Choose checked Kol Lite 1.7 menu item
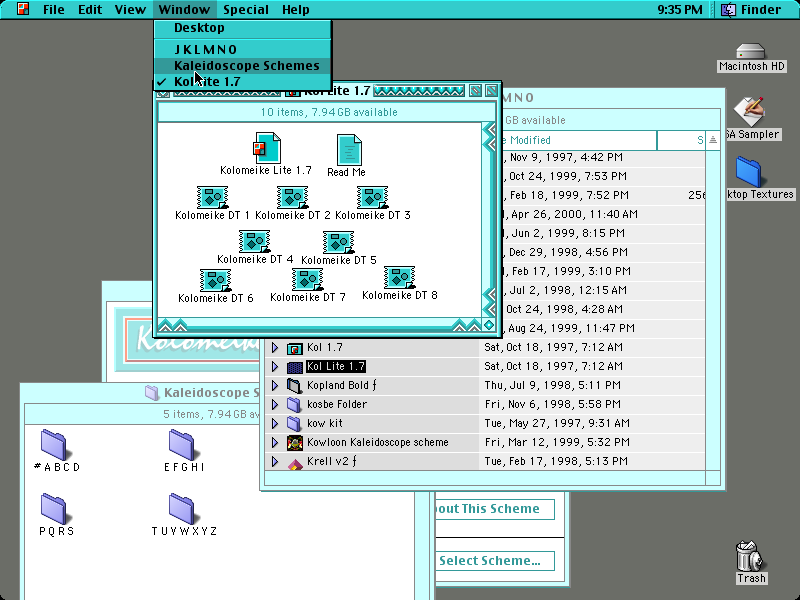Viewport: 800px width, 600px height. 243,82
